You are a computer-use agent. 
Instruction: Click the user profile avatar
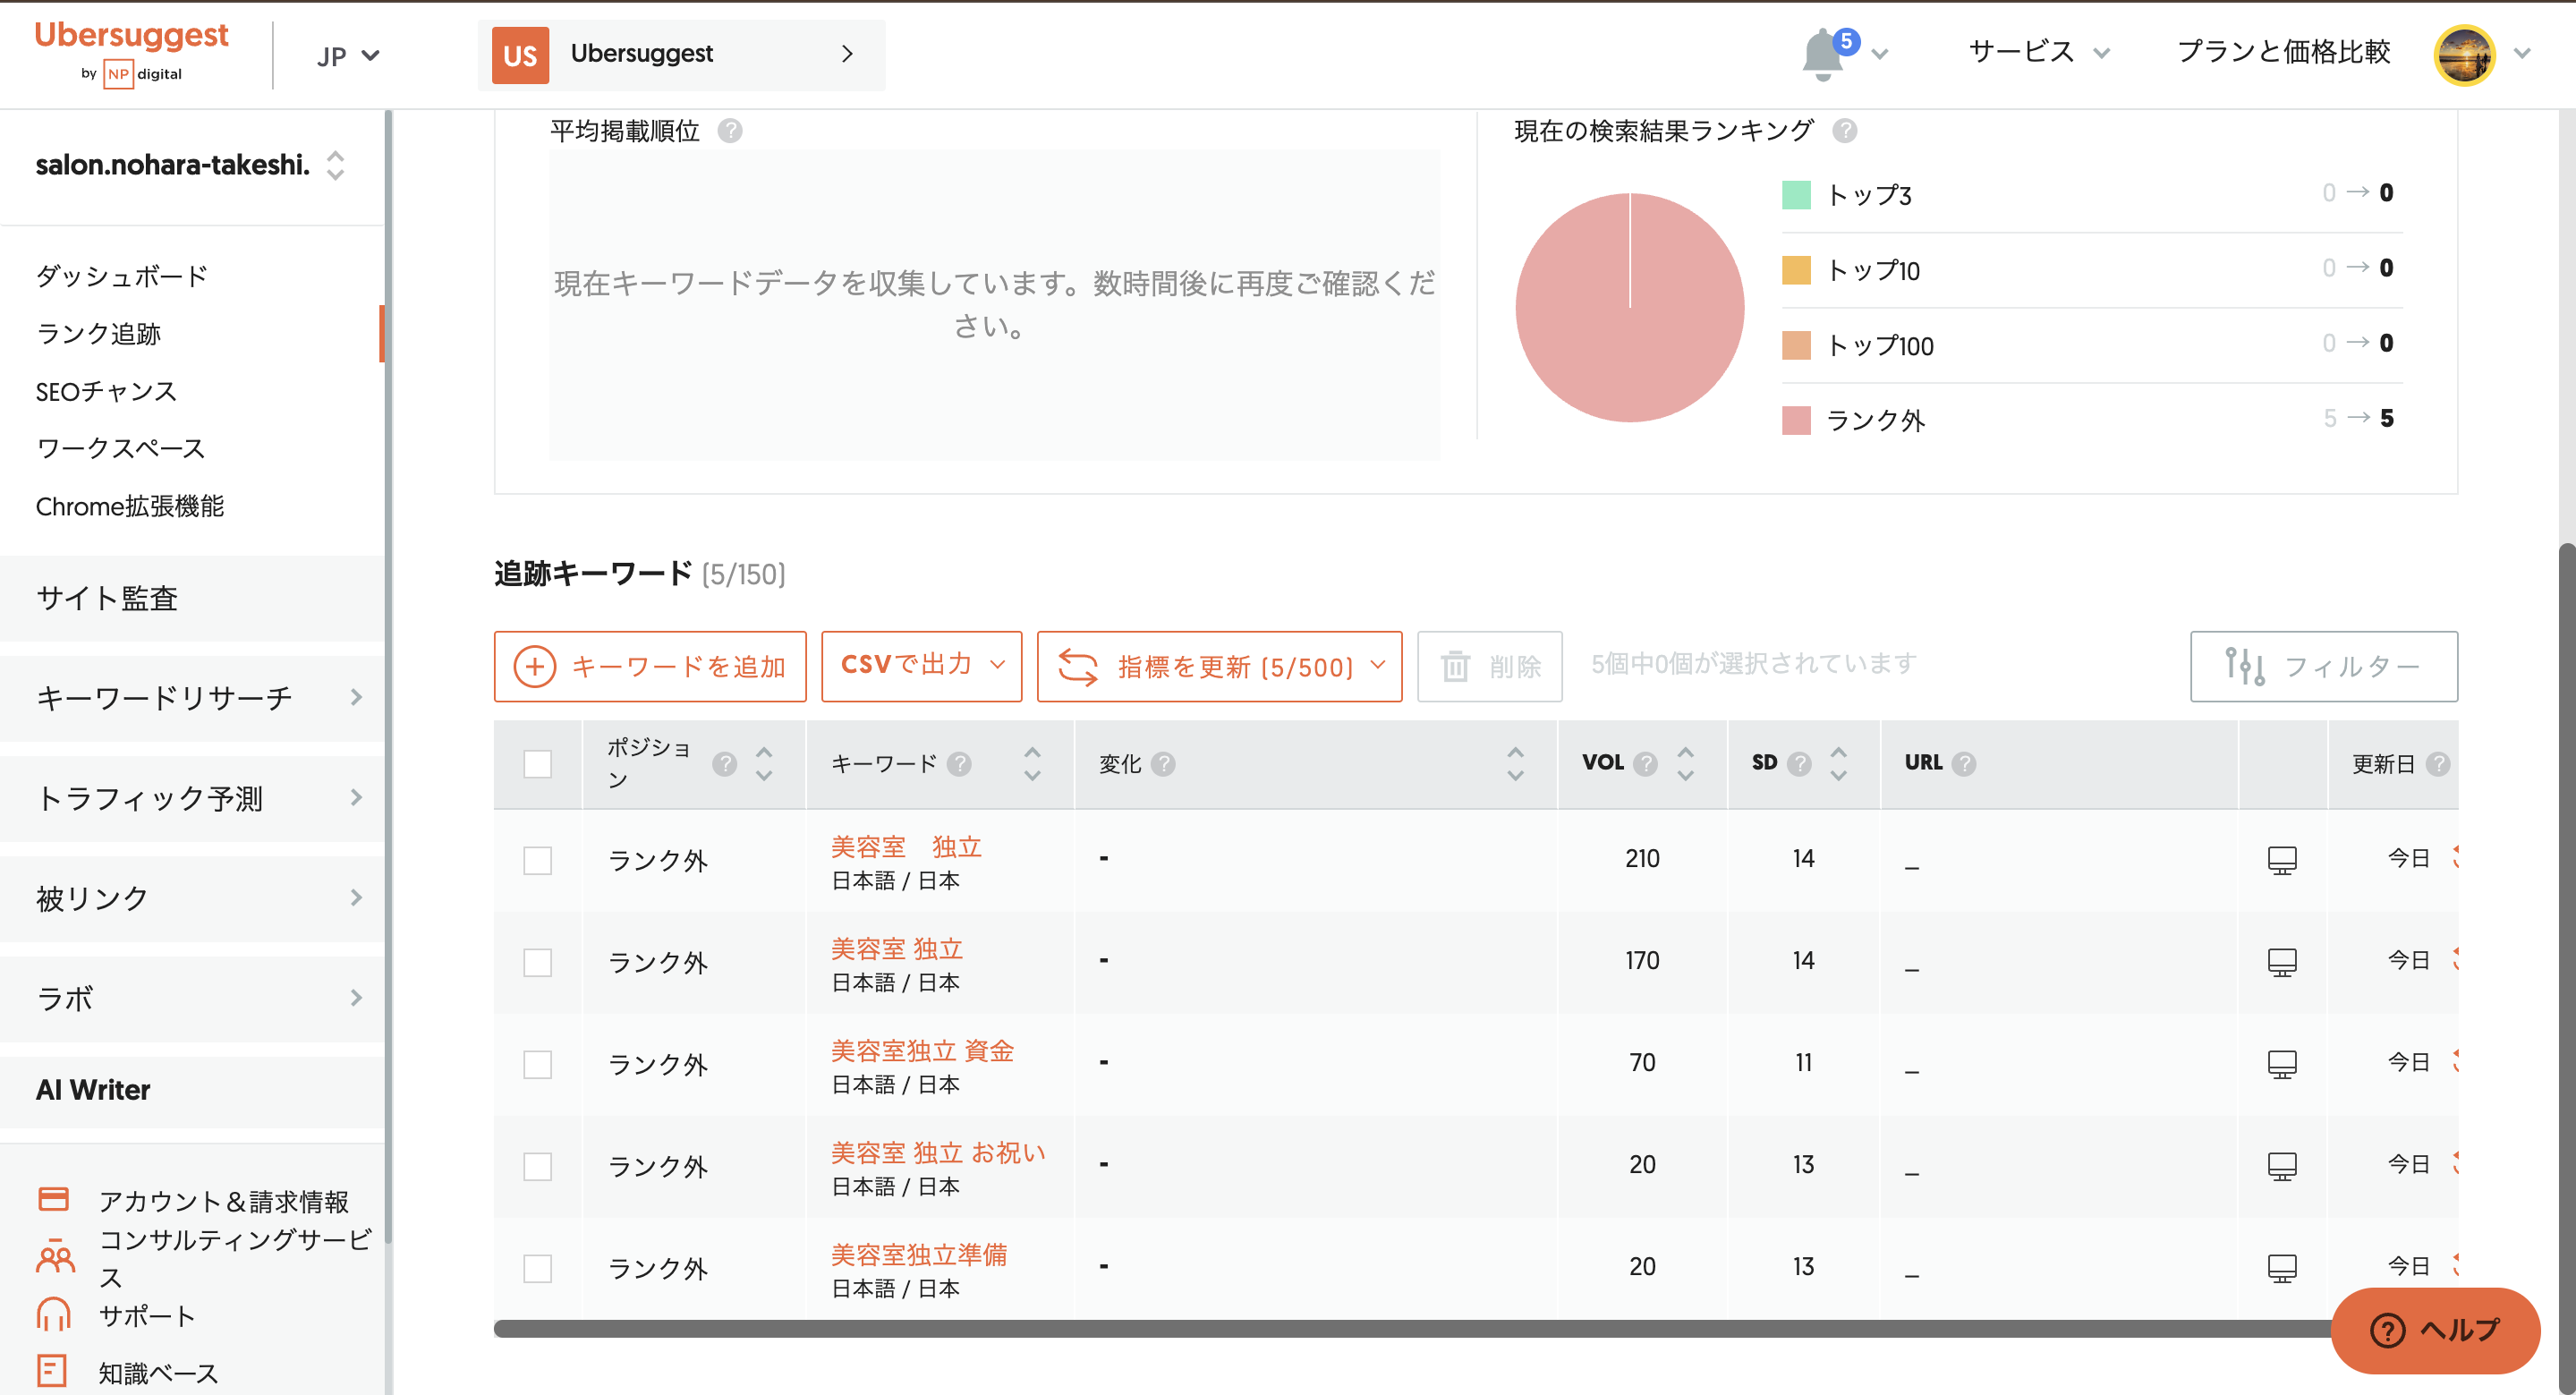(2463, 54)
